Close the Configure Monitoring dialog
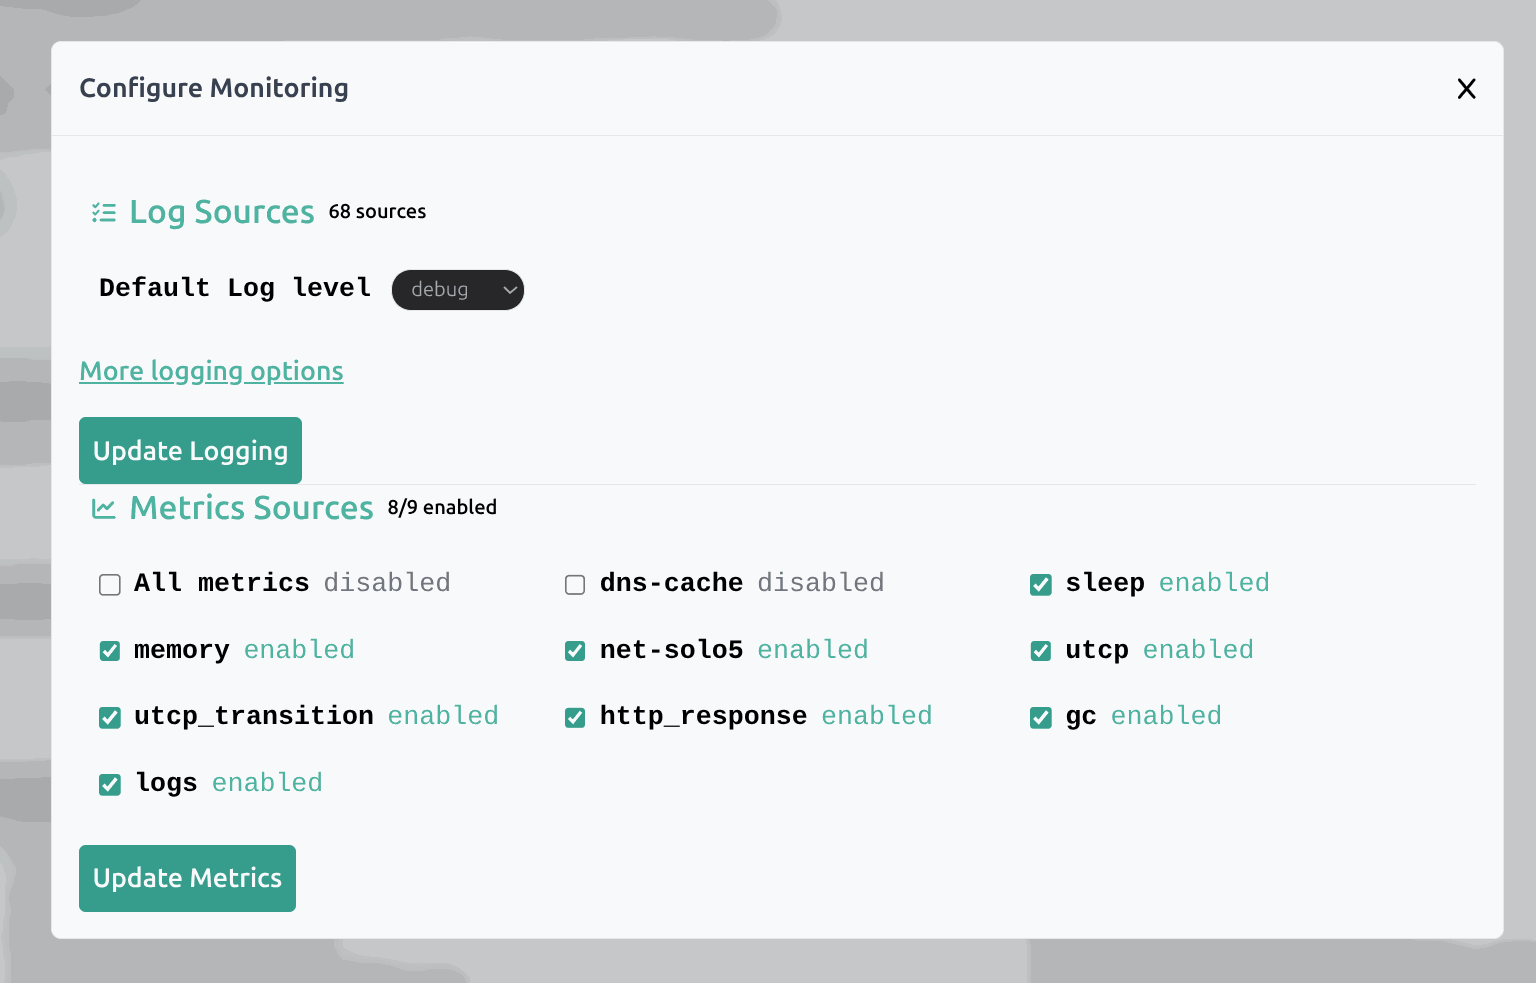Viewport: 1536px width, 983px height. pos(1466,89)
